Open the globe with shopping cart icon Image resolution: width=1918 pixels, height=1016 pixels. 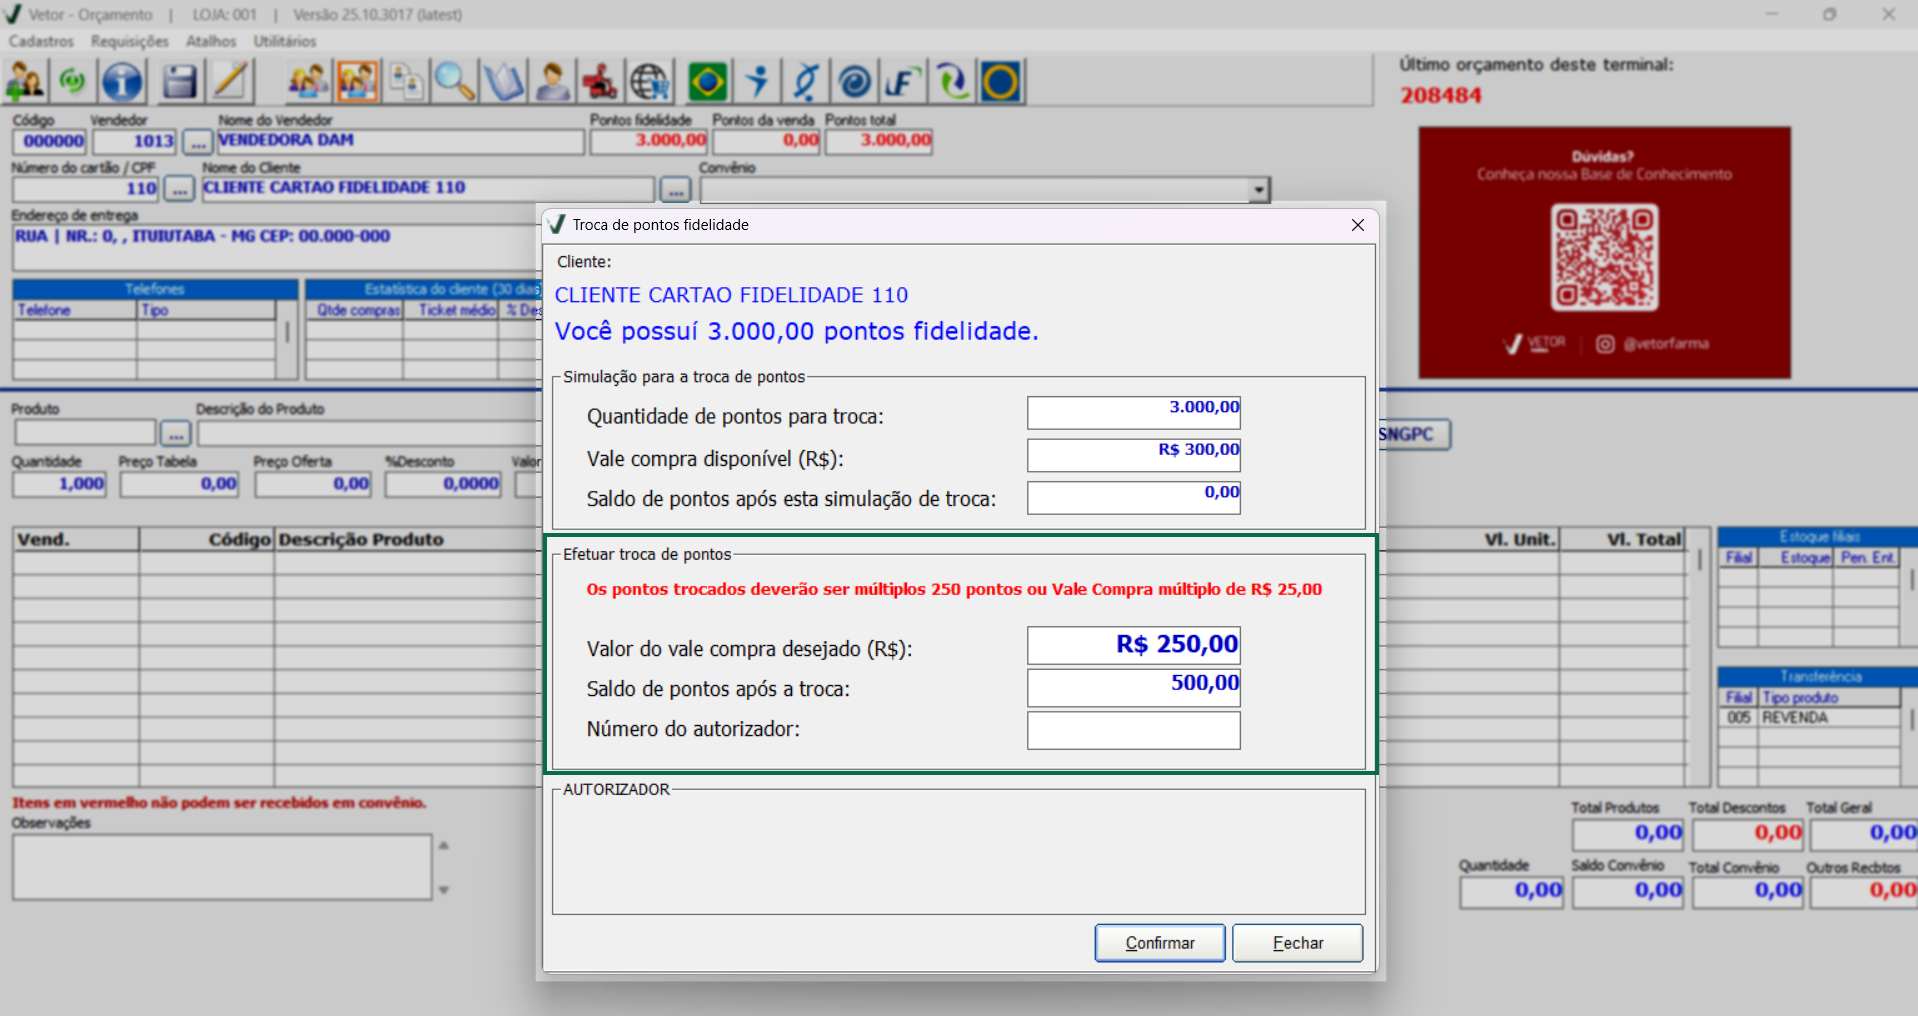coord(650,81)
